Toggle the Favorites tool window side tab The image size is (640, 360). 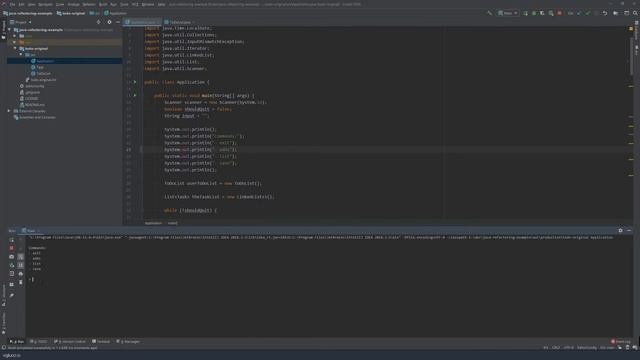click(x=4, y=323)
